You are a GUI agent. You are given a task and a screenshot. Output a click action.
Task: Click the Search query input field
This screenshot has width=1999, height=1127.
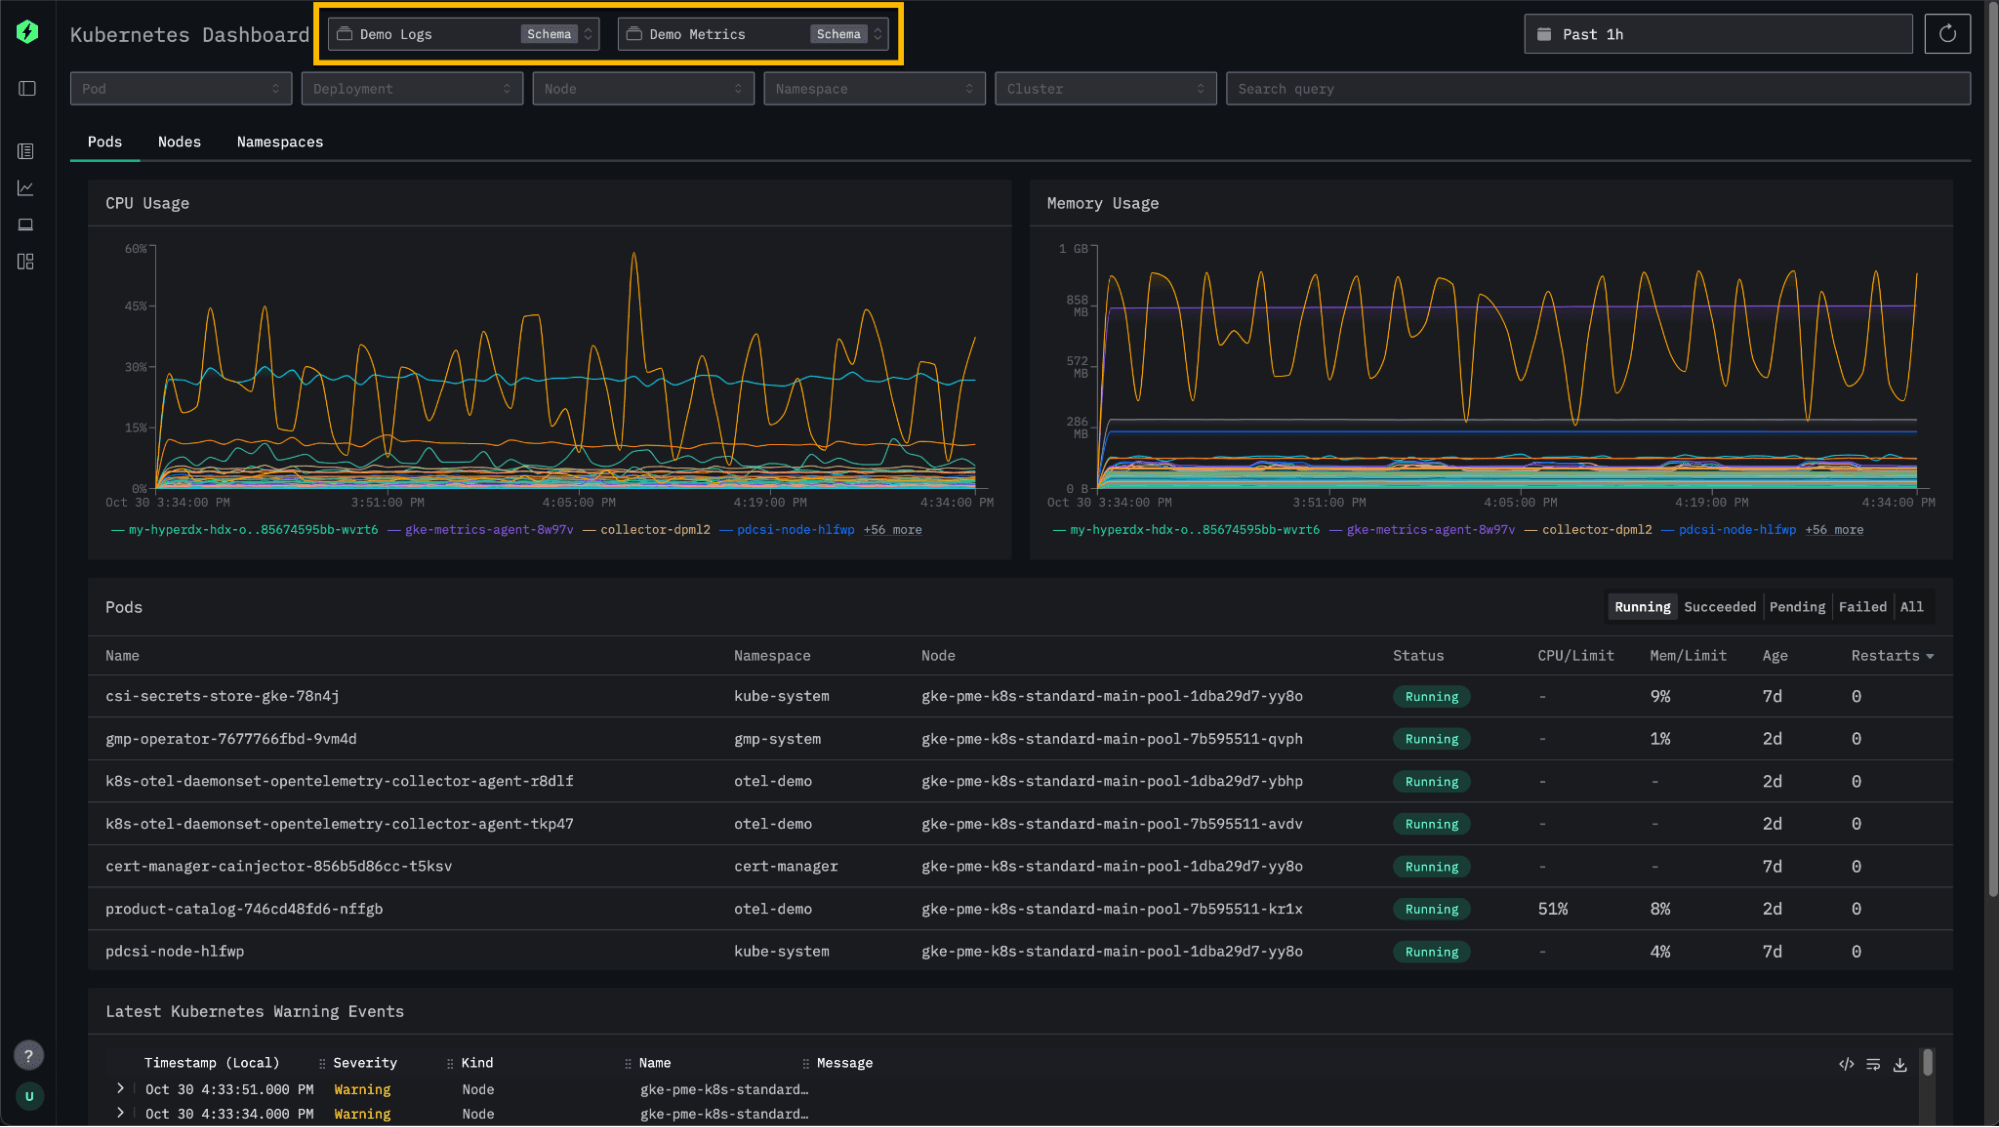[1597, 89]
